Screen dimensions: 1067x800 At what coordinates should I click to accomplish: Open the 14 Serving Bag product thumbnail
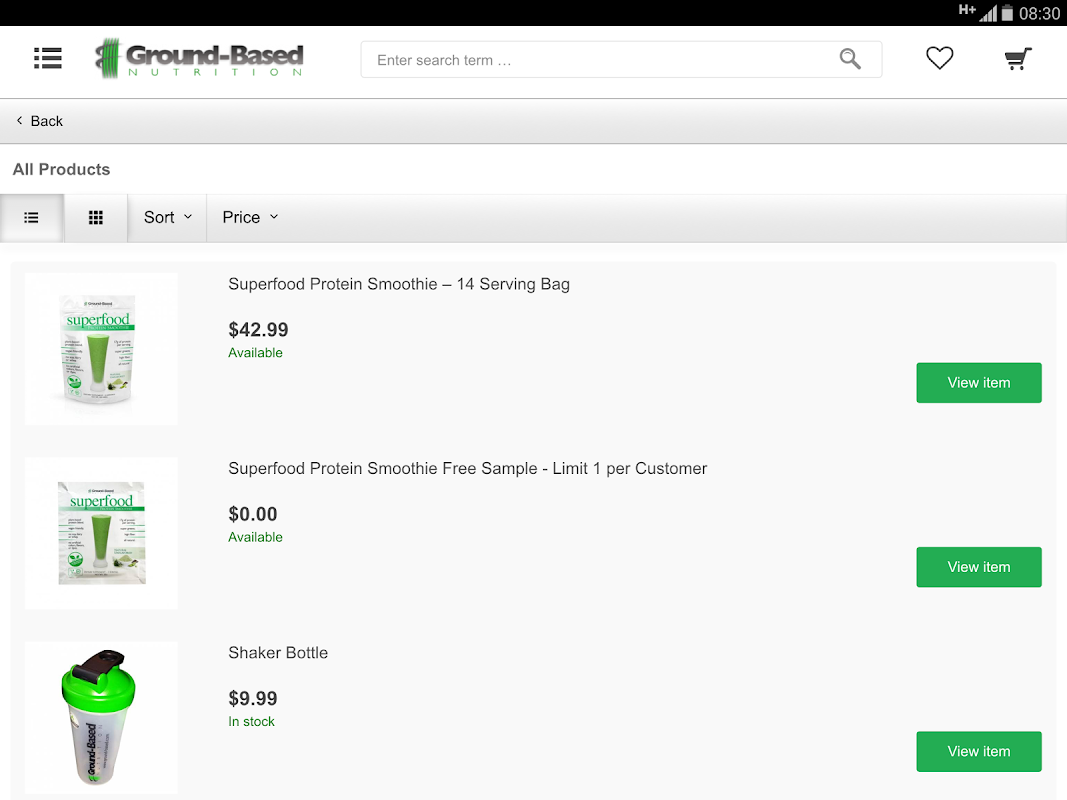[x=101, y=349]
